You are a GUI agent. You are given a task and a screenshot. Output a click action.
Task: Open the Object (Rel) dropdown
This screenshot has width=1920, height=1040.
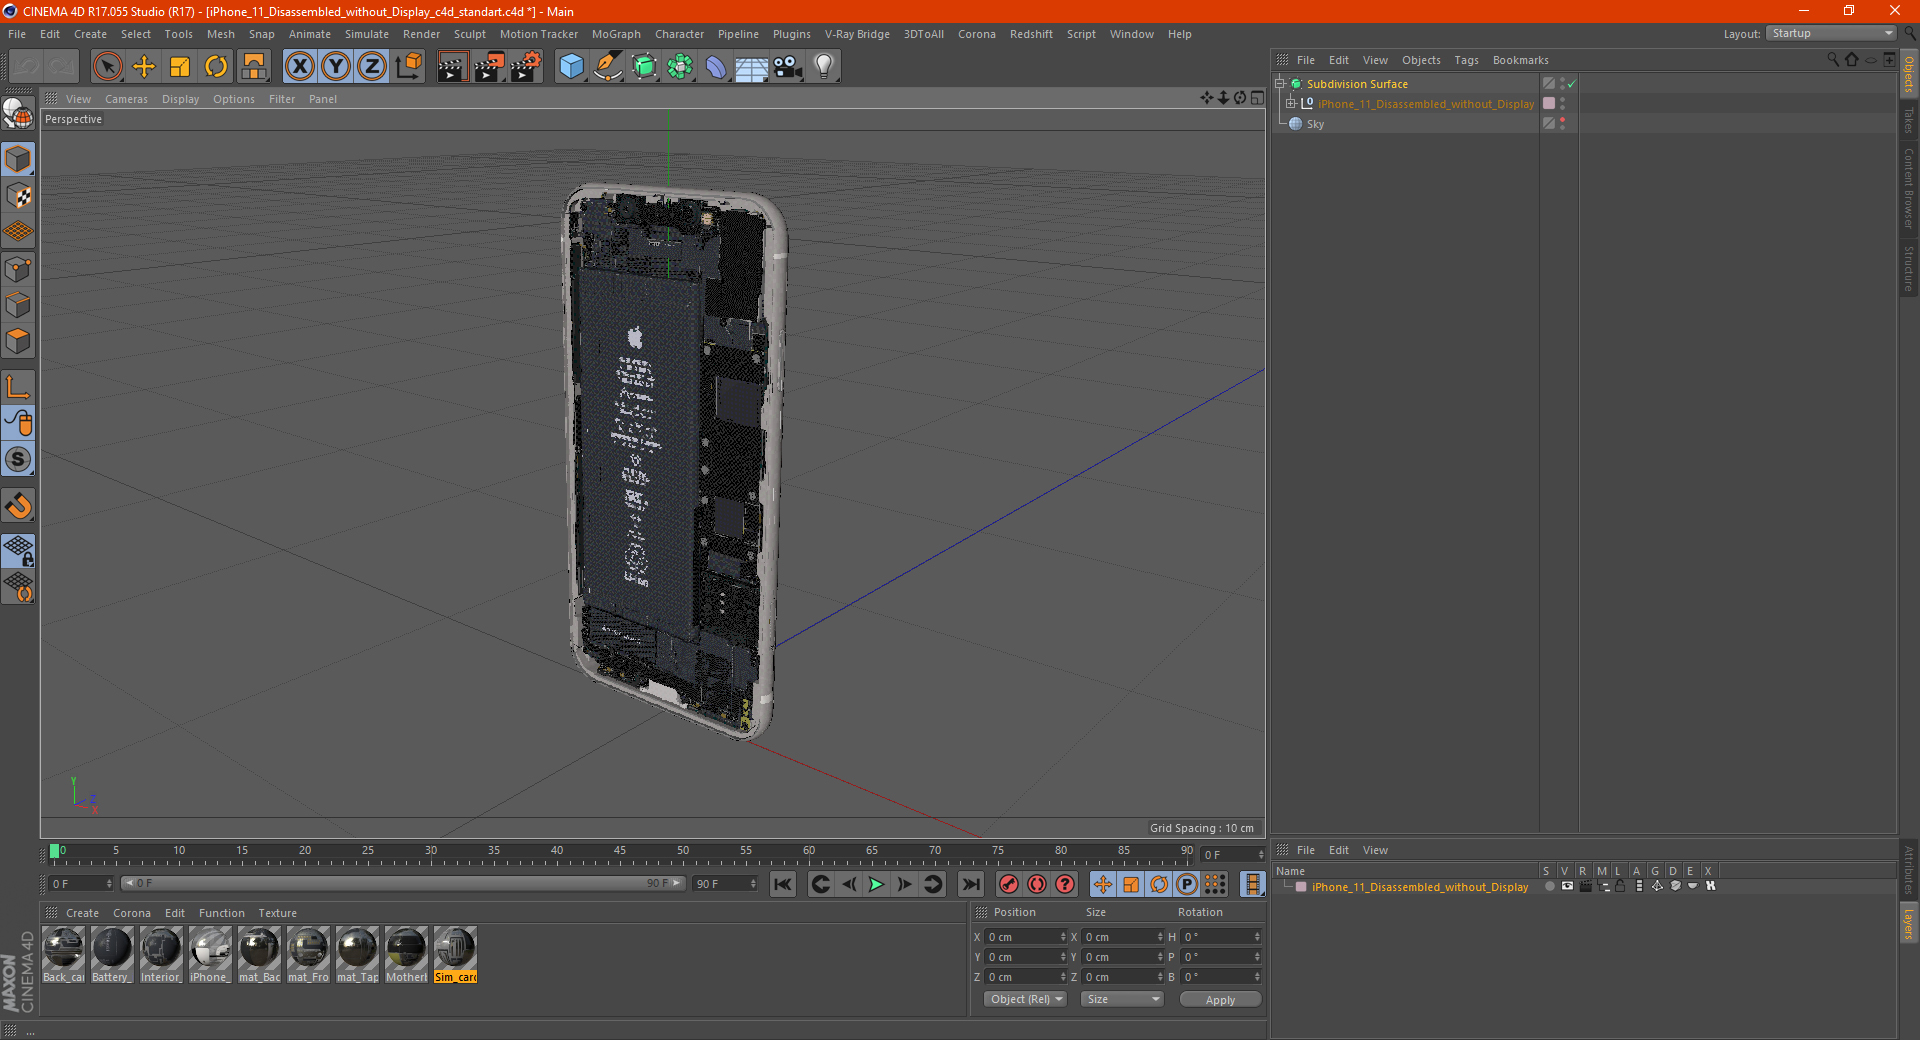(1026, 999)
